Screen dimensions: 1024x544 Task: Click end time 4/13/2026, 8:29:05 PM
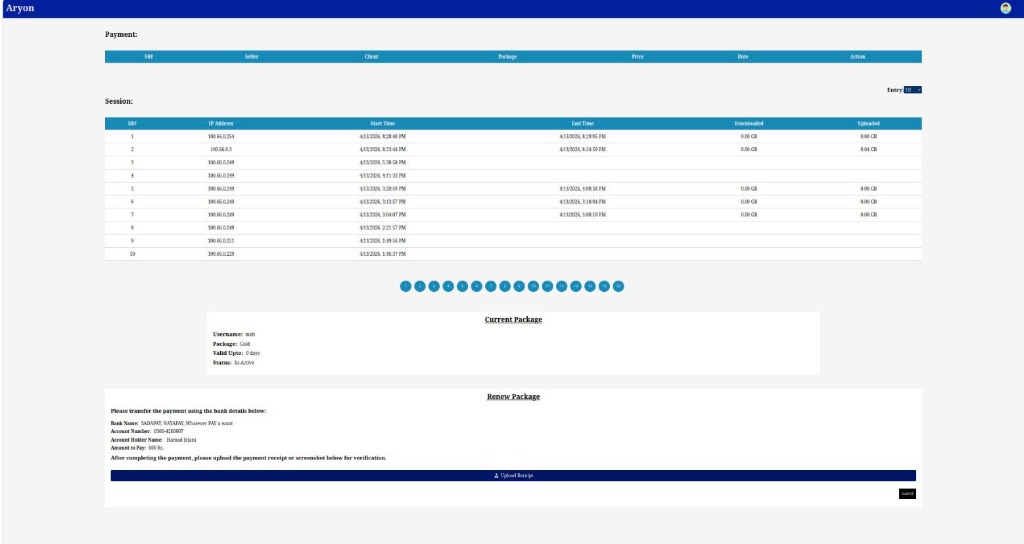pos(583,136)
